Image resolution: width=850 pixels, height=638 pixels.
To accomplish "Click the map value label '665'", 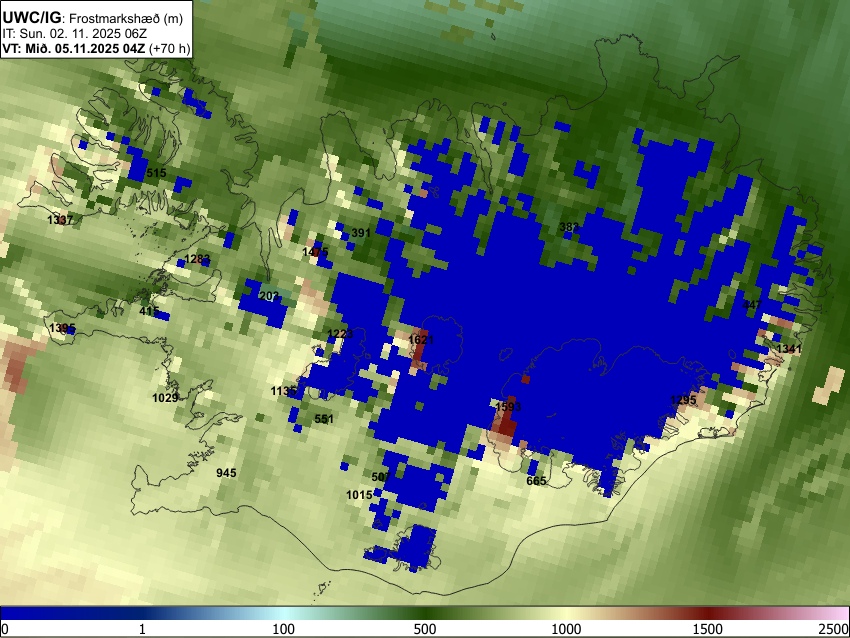I will (536, 481).
